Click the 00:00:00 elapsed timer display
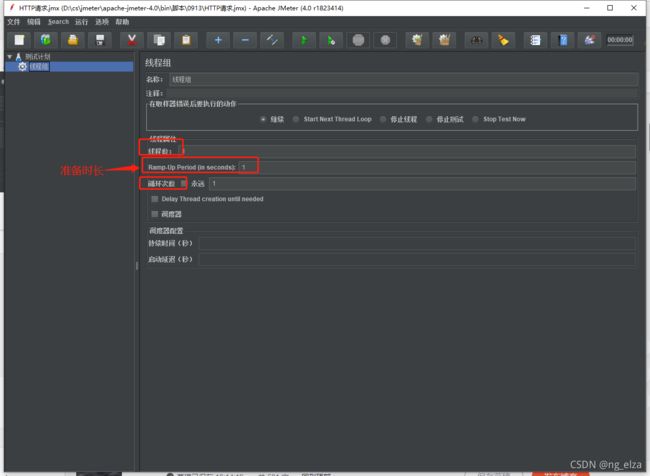 pos(620,40)
